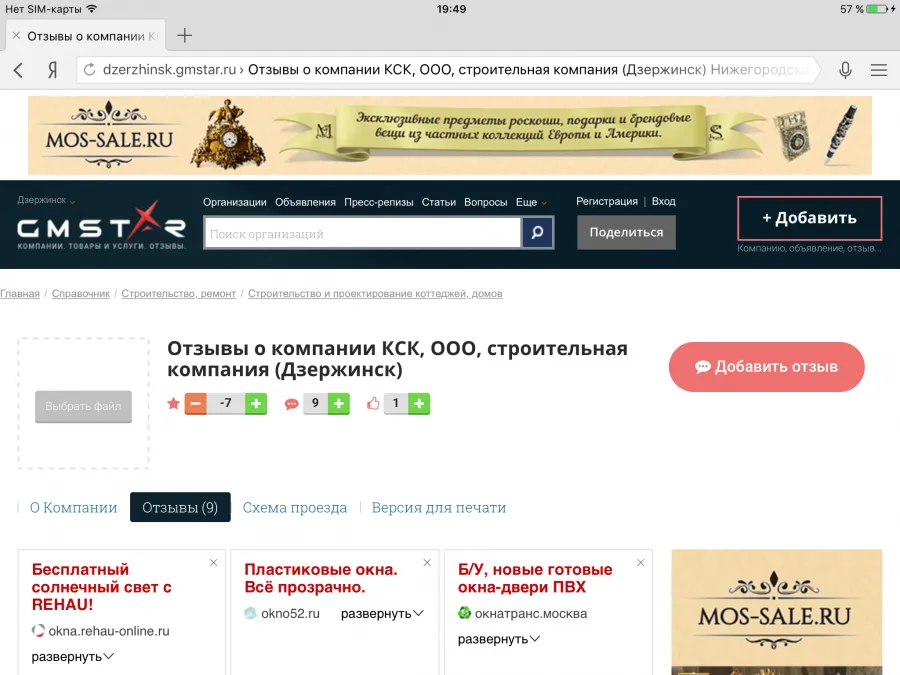Click the thumbs-up icon
Screen dimensions: 900x675
coord(373,404)
